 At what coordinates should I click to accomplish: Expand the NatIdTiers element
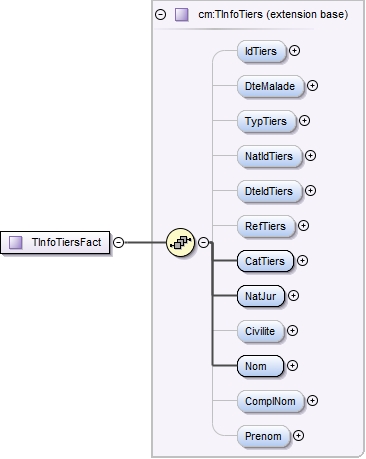tap(310, 156)
